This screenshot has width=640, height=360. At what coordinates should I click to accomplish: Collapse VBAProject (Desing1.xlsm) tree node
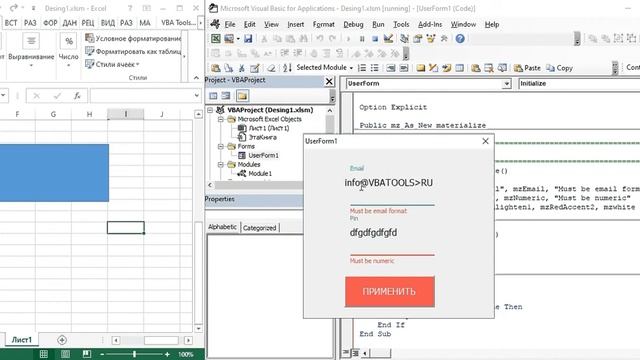coord(210,110)
